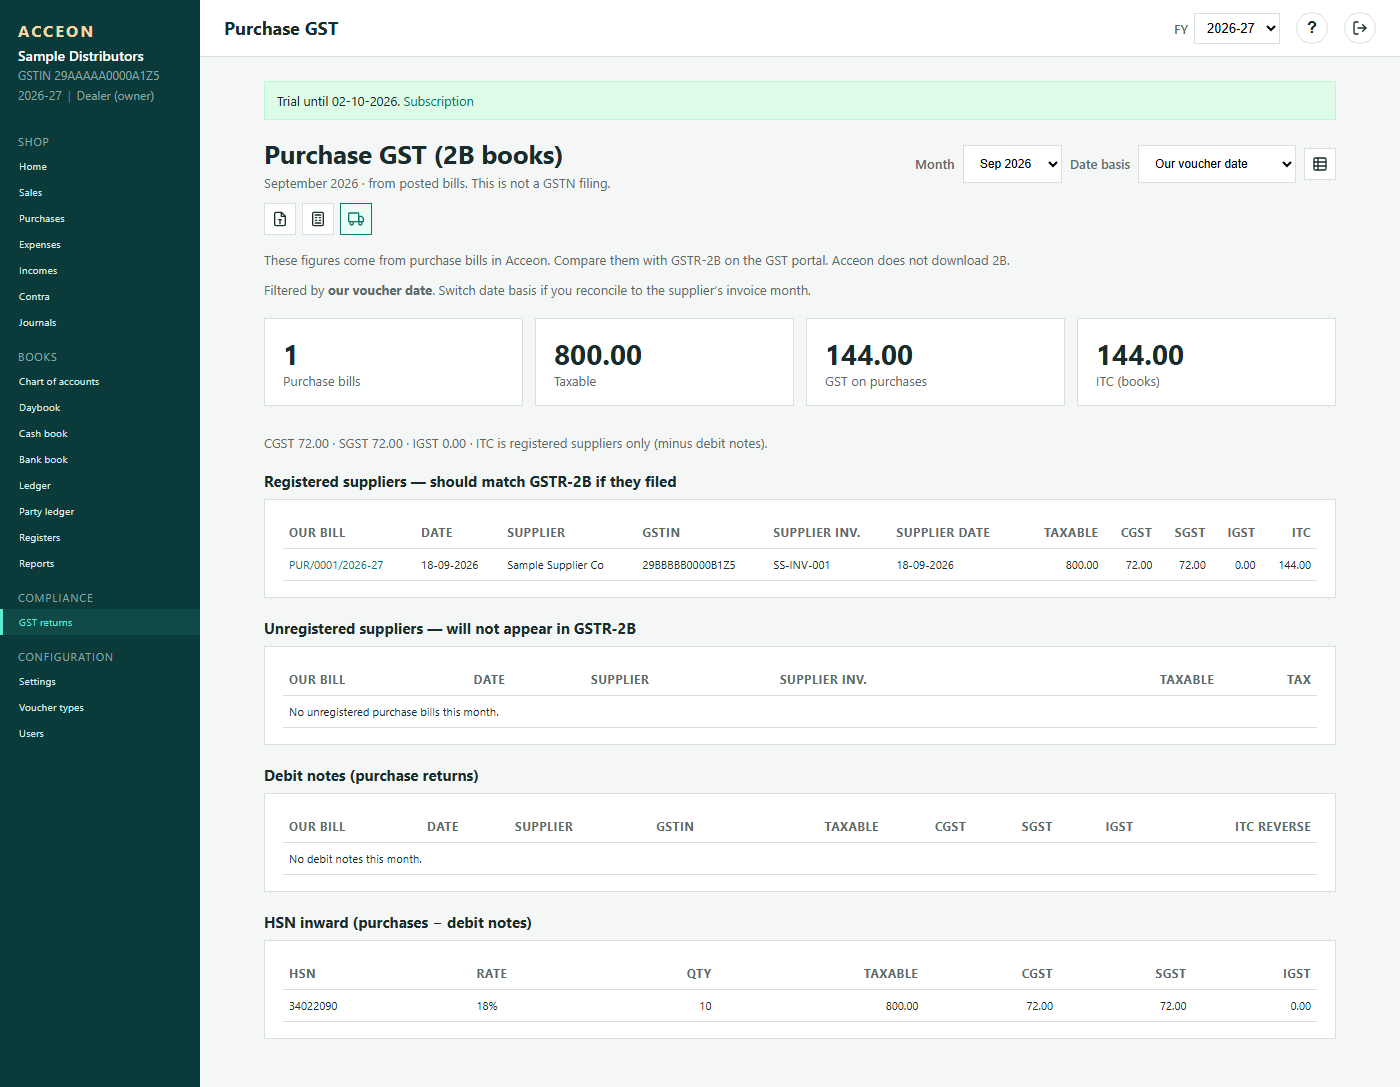Screen dimensions: 1400x1087
Task: Open the file-with-arrow report icon button
Action: point(280,219)
